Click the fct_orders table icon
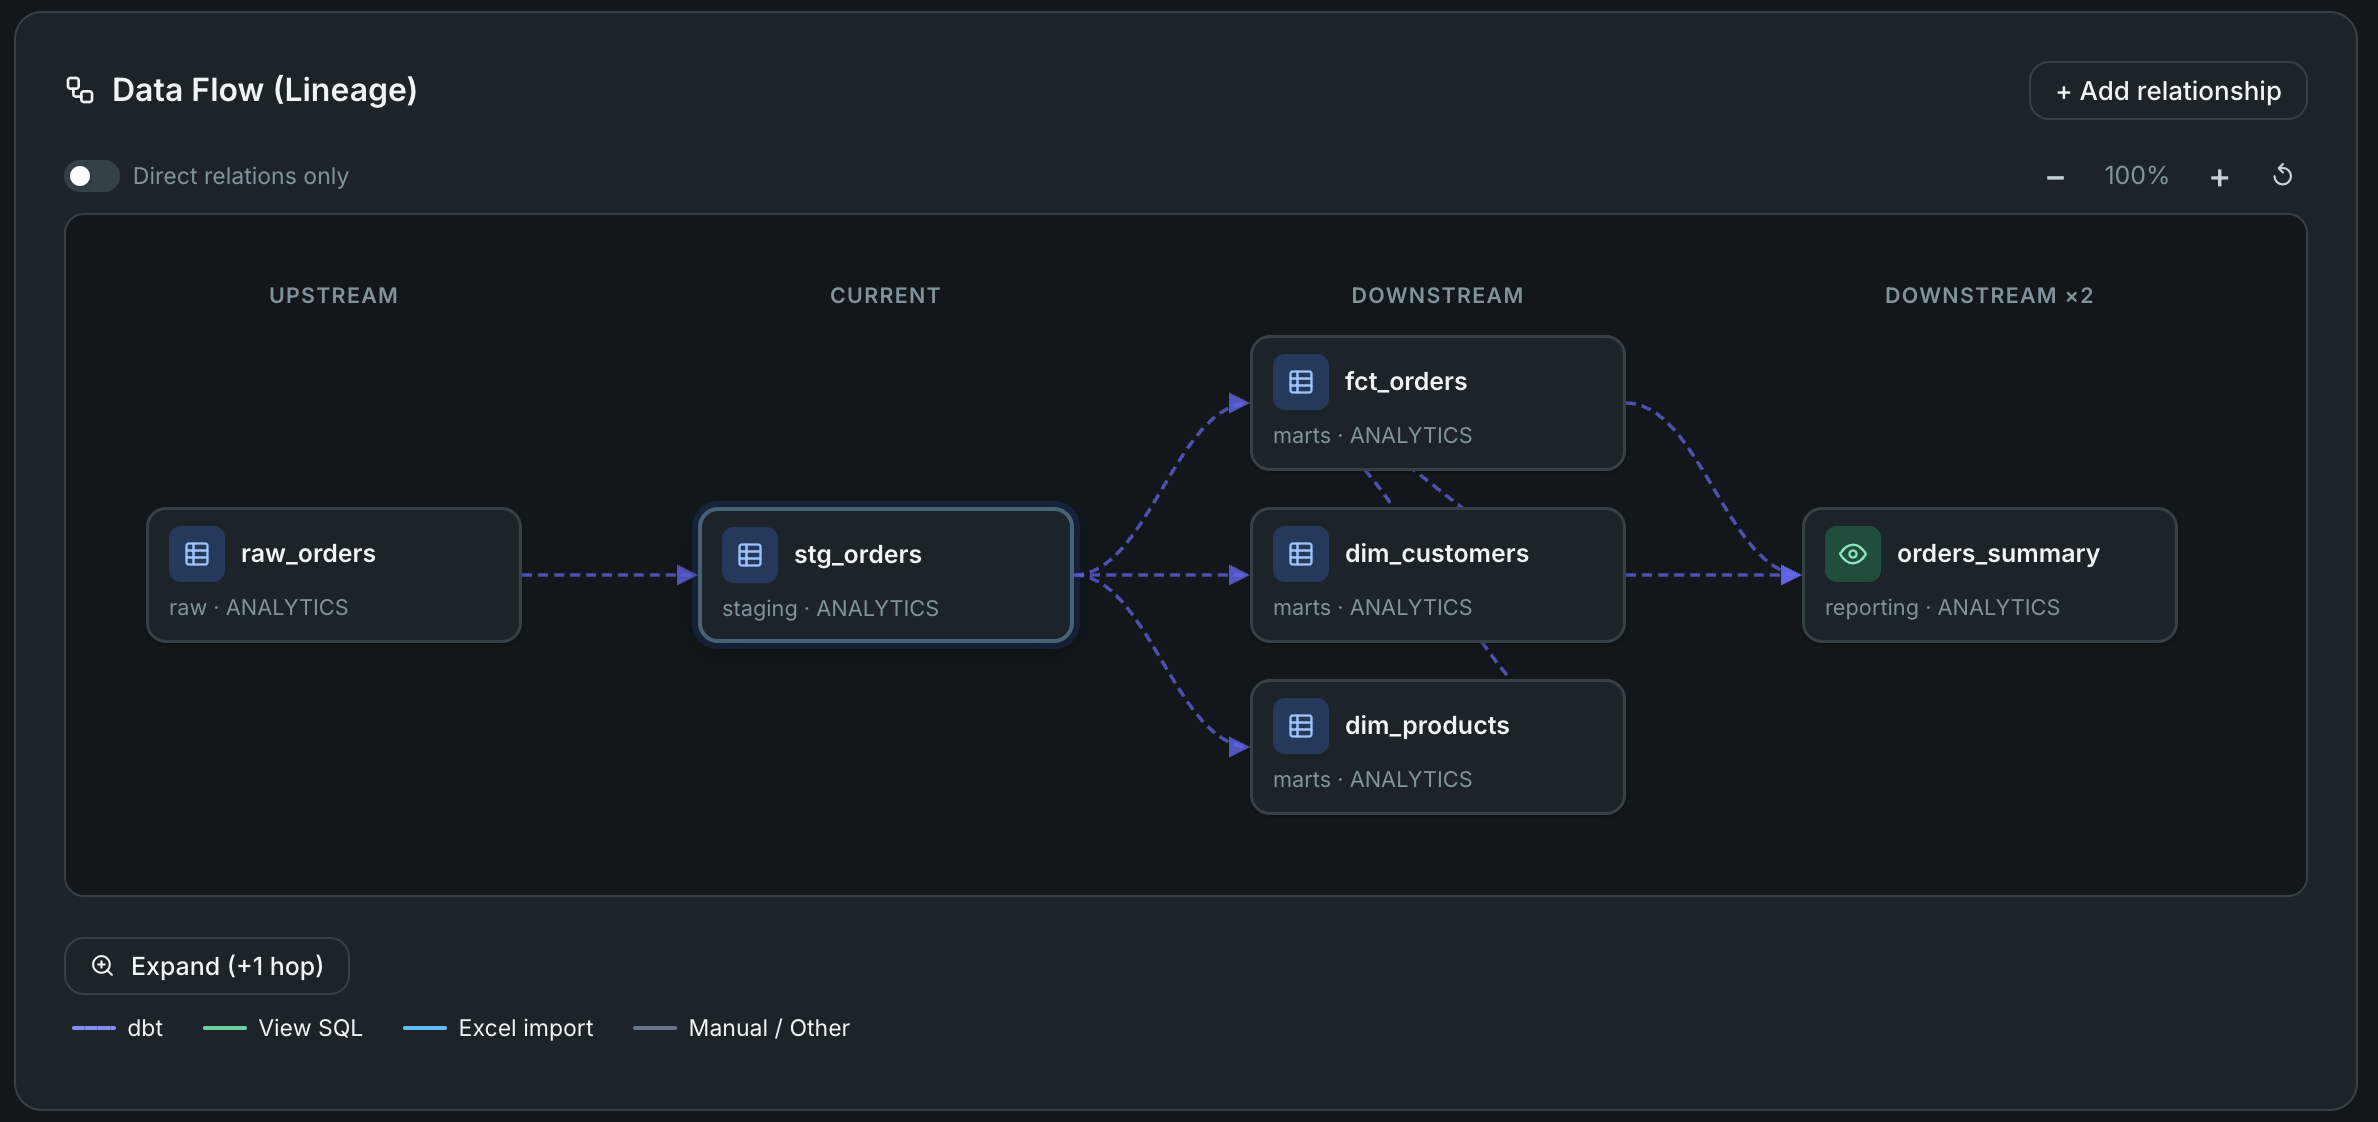 coord(1301,382)
